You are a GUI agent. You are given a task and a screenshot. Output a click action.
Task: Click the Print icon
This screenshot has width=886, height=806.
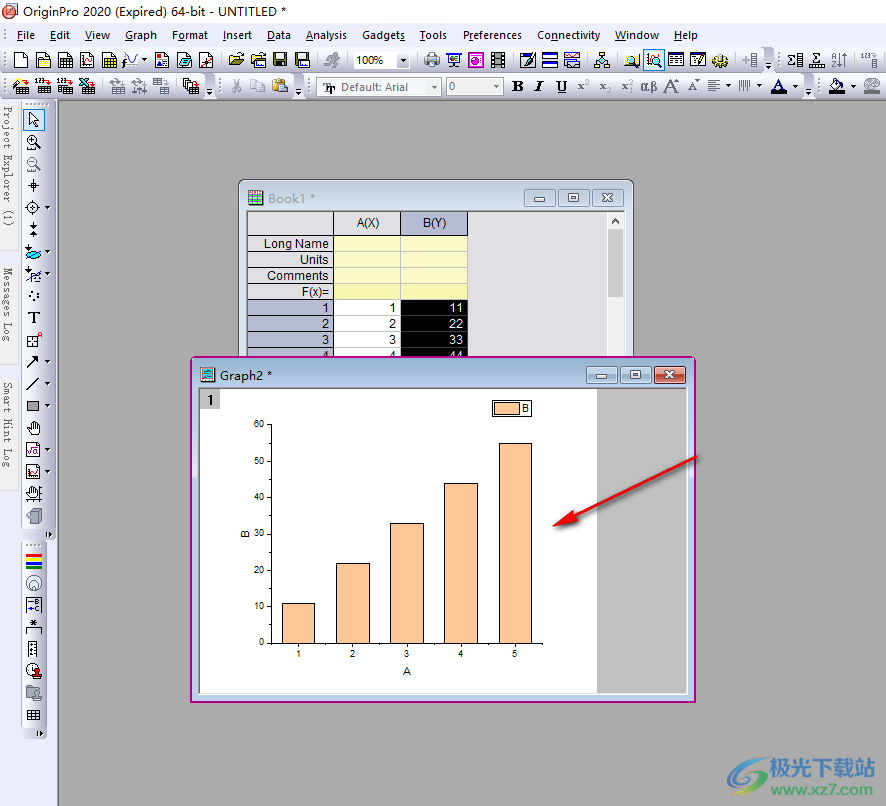point(432,60)
